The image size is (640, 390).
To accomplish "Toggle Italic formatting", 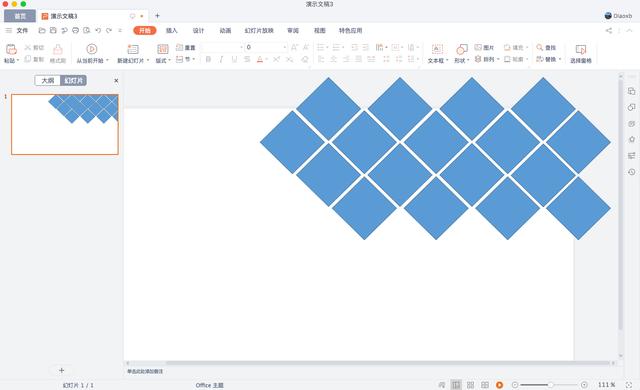I will tap(221, 60).
